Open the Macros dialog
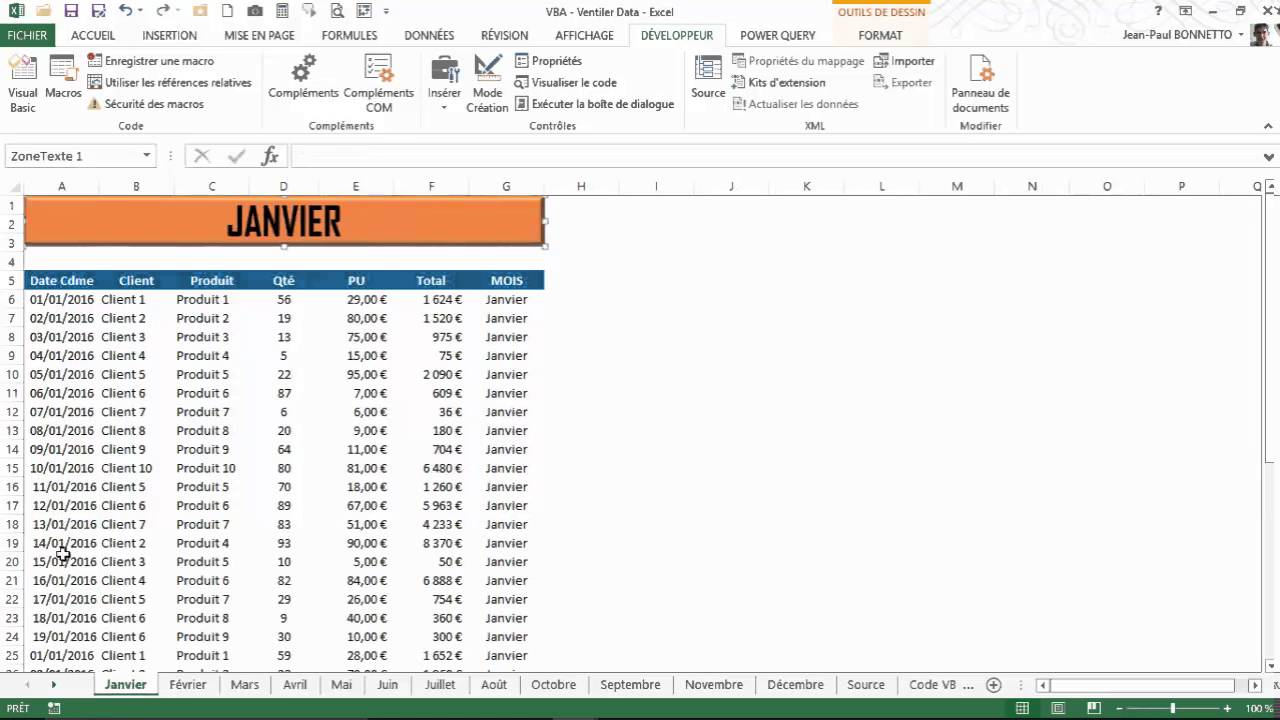The height and width of the screenshot is (720, 1280). click(x=63, y=78)
